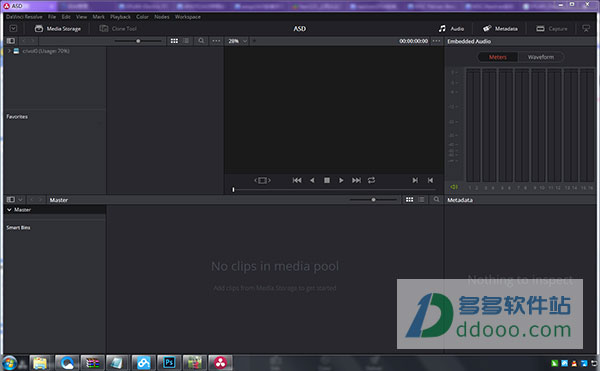This screenshot has width=600, height=371.
Task: Adjust media storage thumbnail size slider
Action: point(138,41)
